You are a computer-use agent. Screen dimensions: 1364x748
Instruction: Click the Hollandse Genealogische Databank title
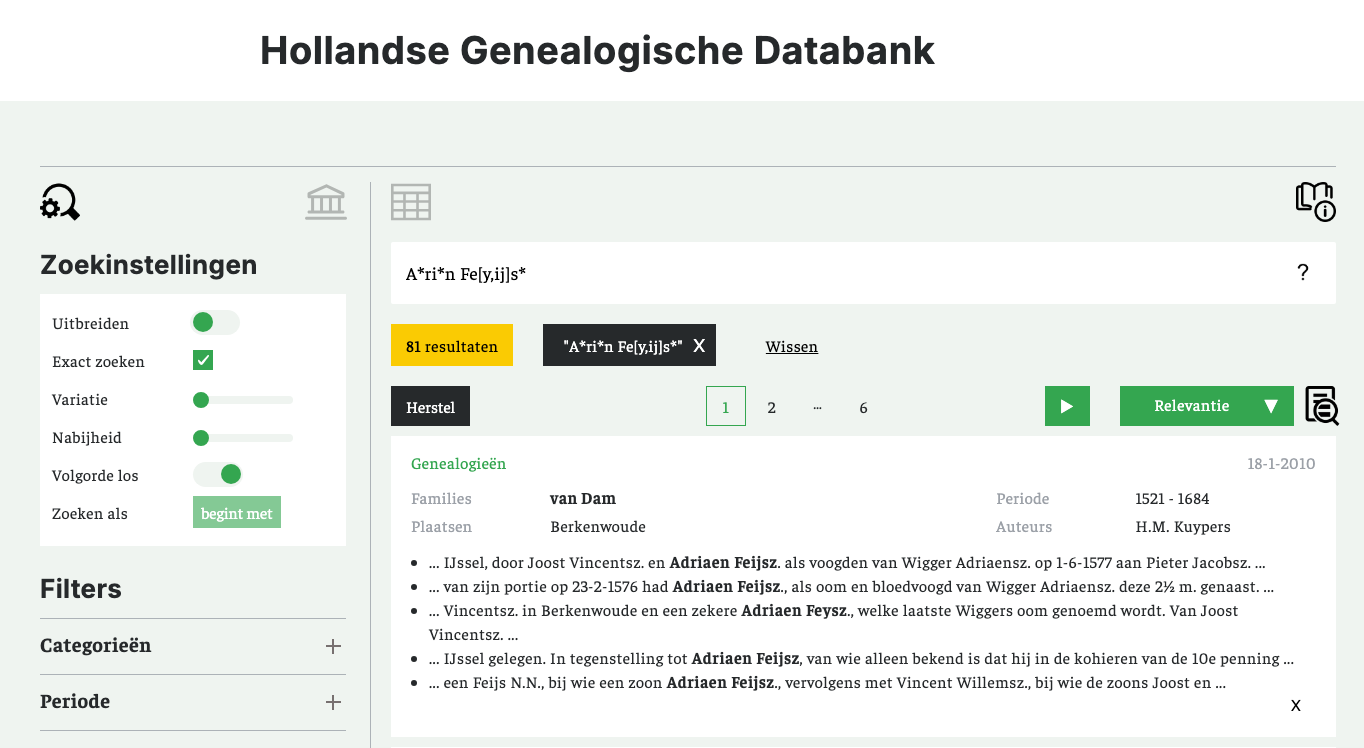[x=597, y=50]
